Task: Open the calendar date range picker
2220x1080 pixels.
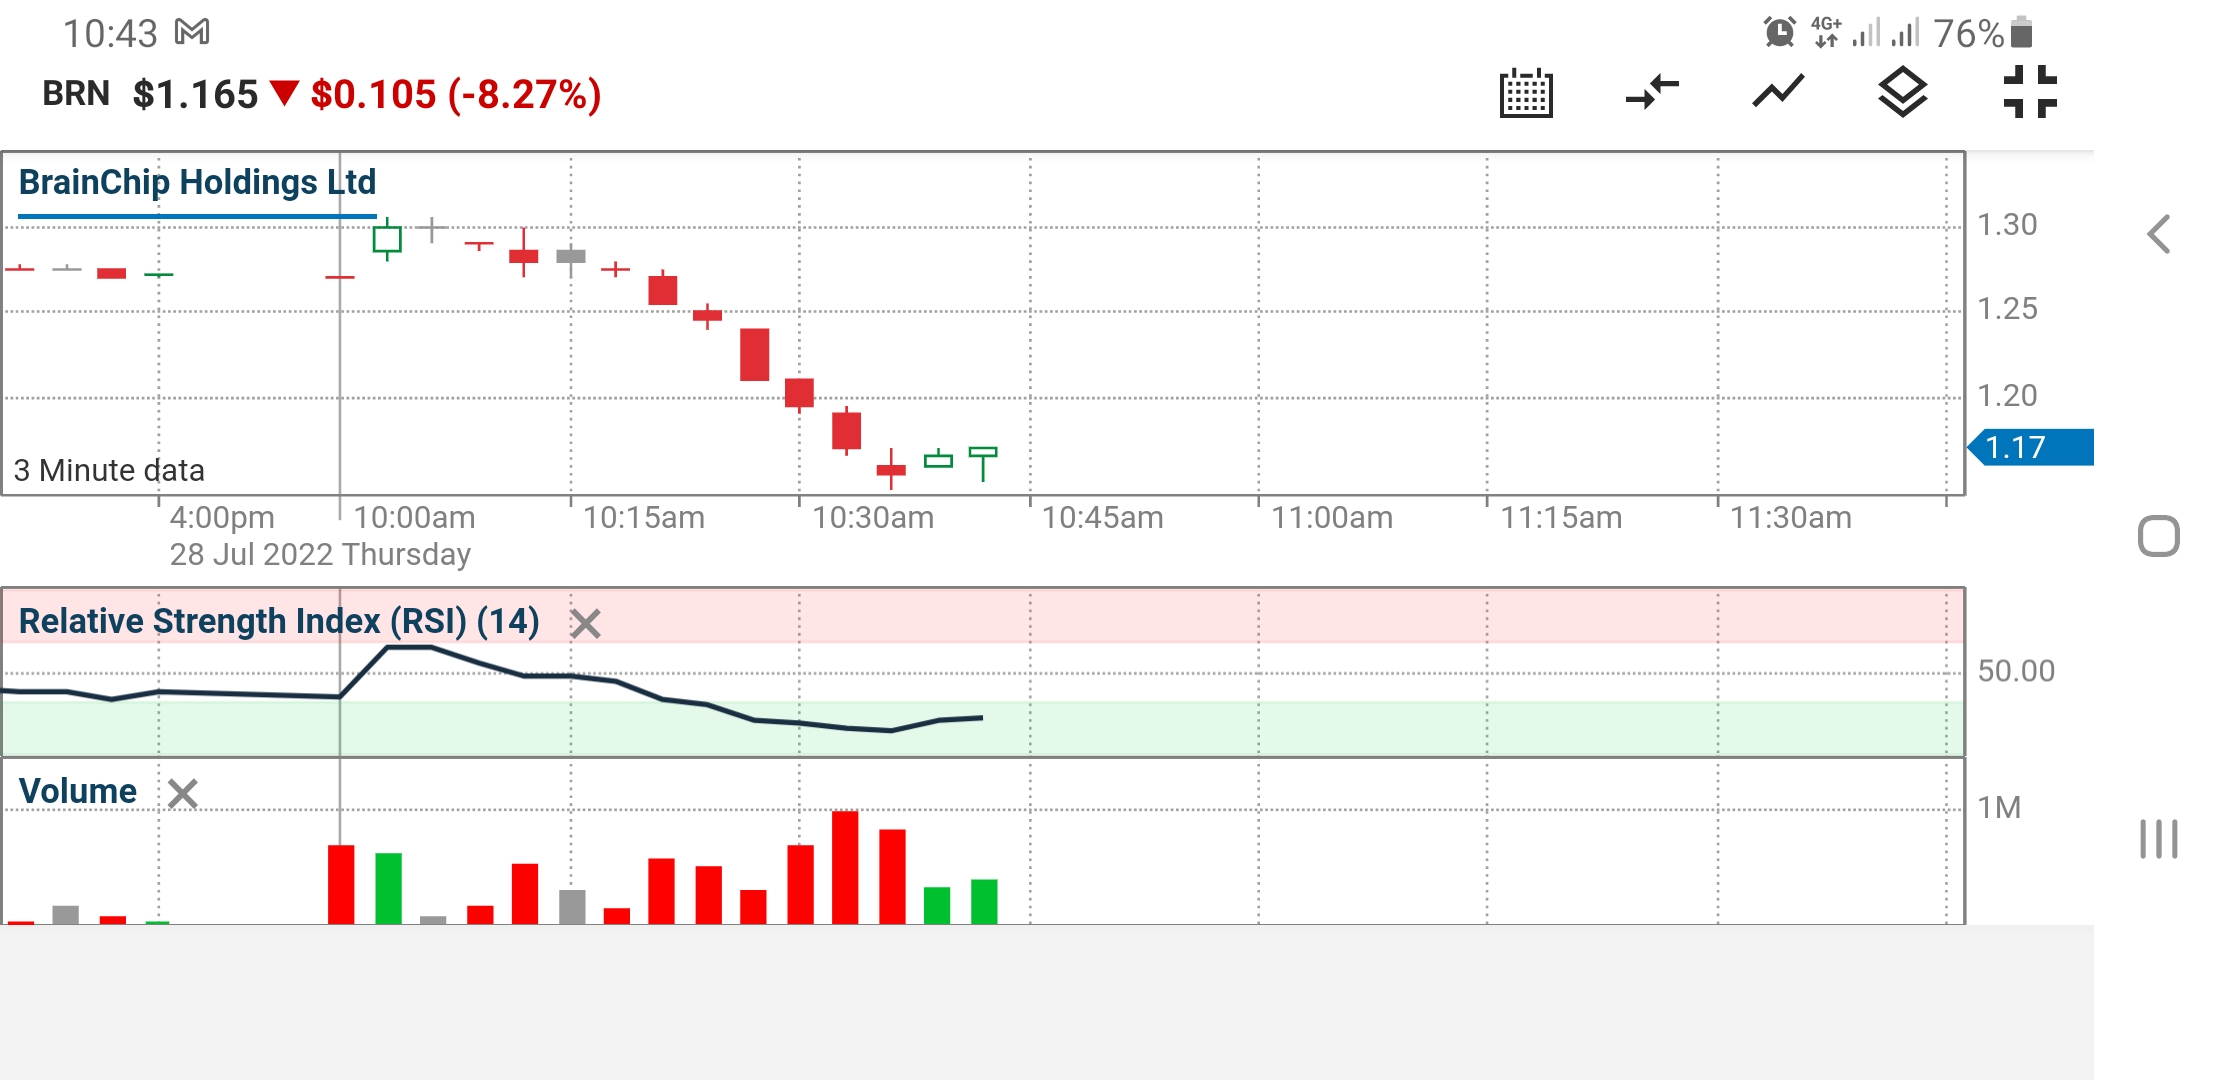Action: [x=1526, y=93]
